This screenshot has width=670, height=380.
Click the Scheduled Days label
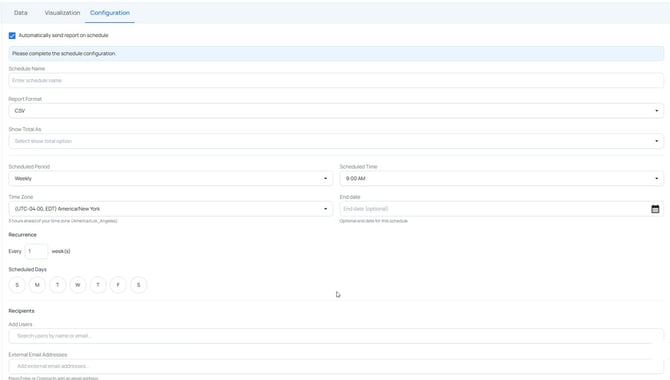coord(28,269)
